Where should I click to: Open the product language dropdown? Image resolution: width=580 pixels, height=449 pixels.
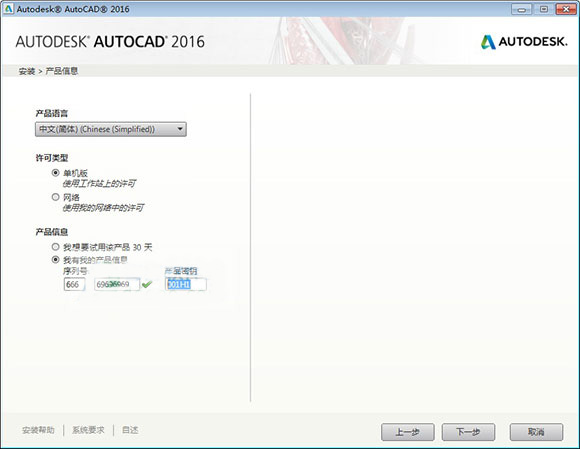(111, 129)
